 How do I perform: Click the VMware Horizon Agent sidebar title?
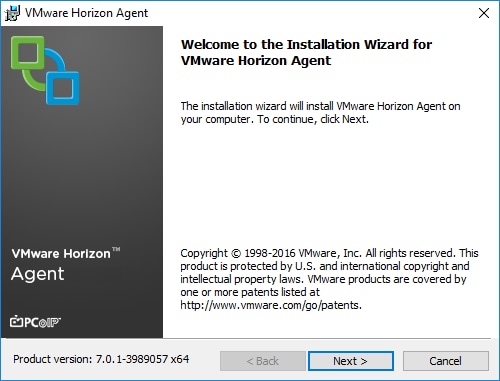(66, 265)
